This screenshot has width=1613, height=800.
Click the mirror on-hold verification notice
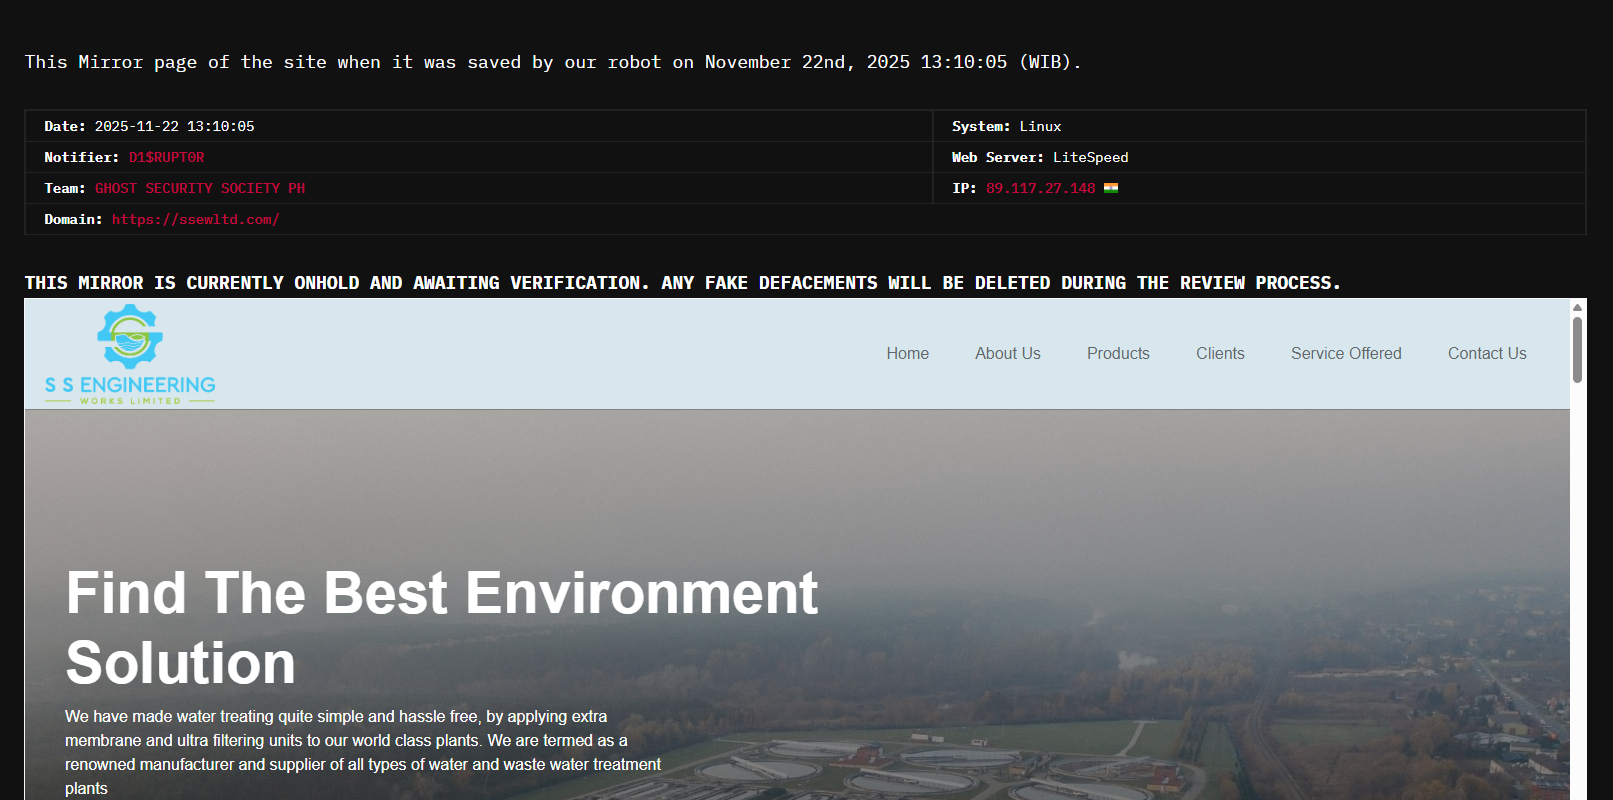[x=682, y=283]
